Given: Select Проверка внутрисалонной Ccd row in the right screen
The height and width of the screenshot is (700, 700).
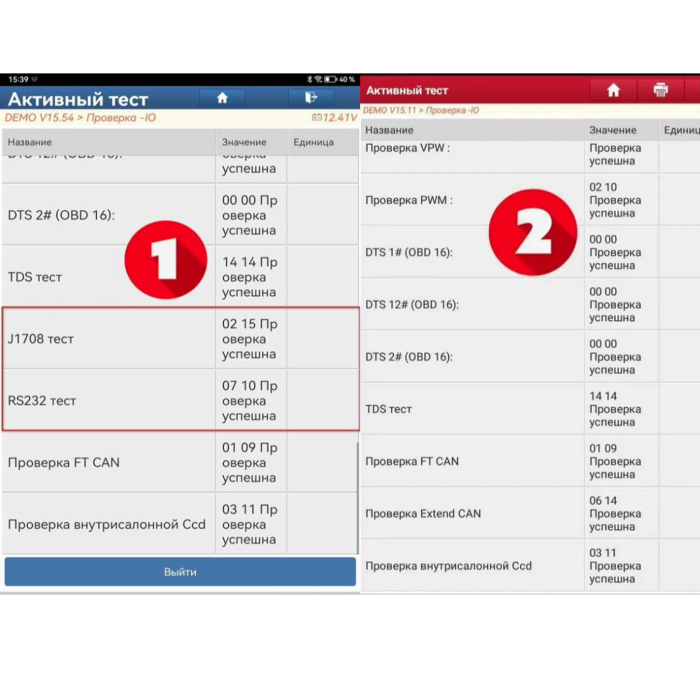Looking at the screenshot, I should coord(530,565).
